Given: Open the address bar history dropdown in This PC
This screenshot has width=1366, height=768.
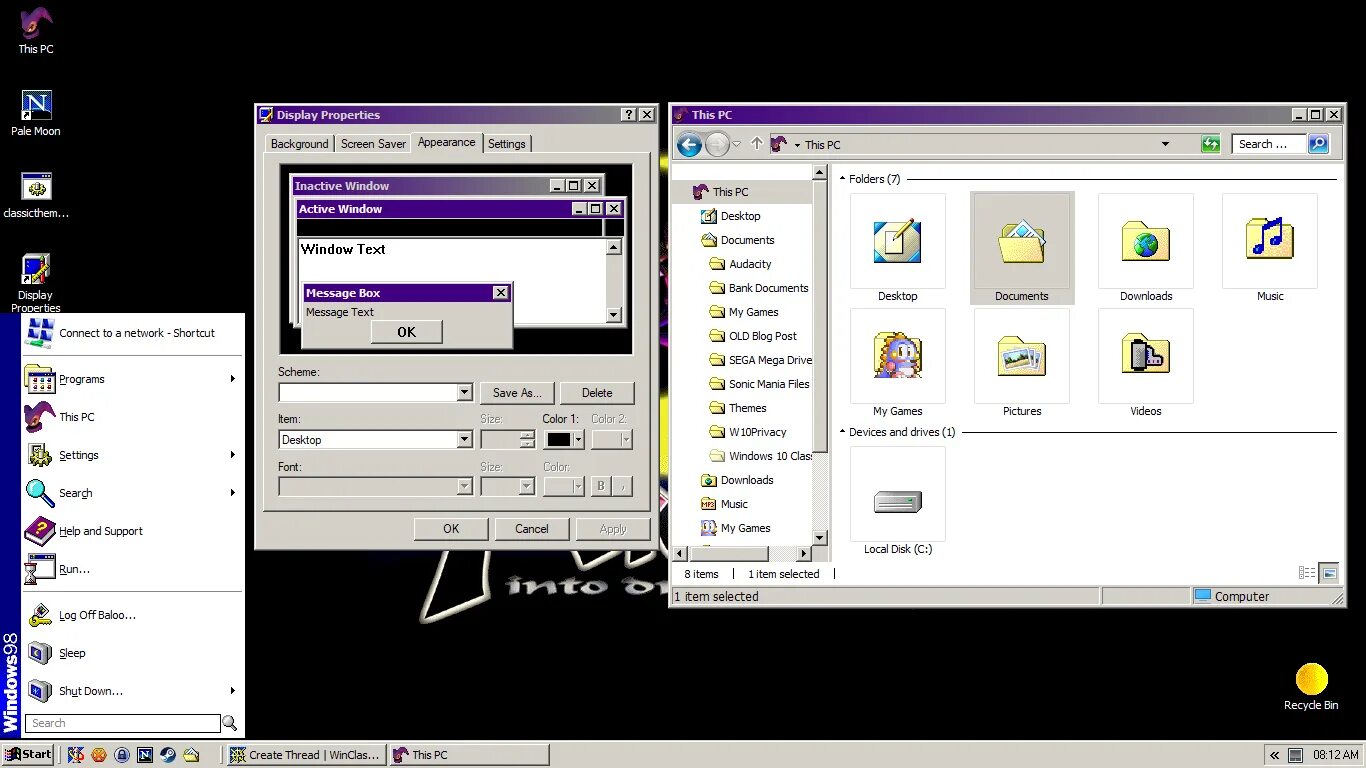Looking at the screenshot, I should [x=1165, y=144].
